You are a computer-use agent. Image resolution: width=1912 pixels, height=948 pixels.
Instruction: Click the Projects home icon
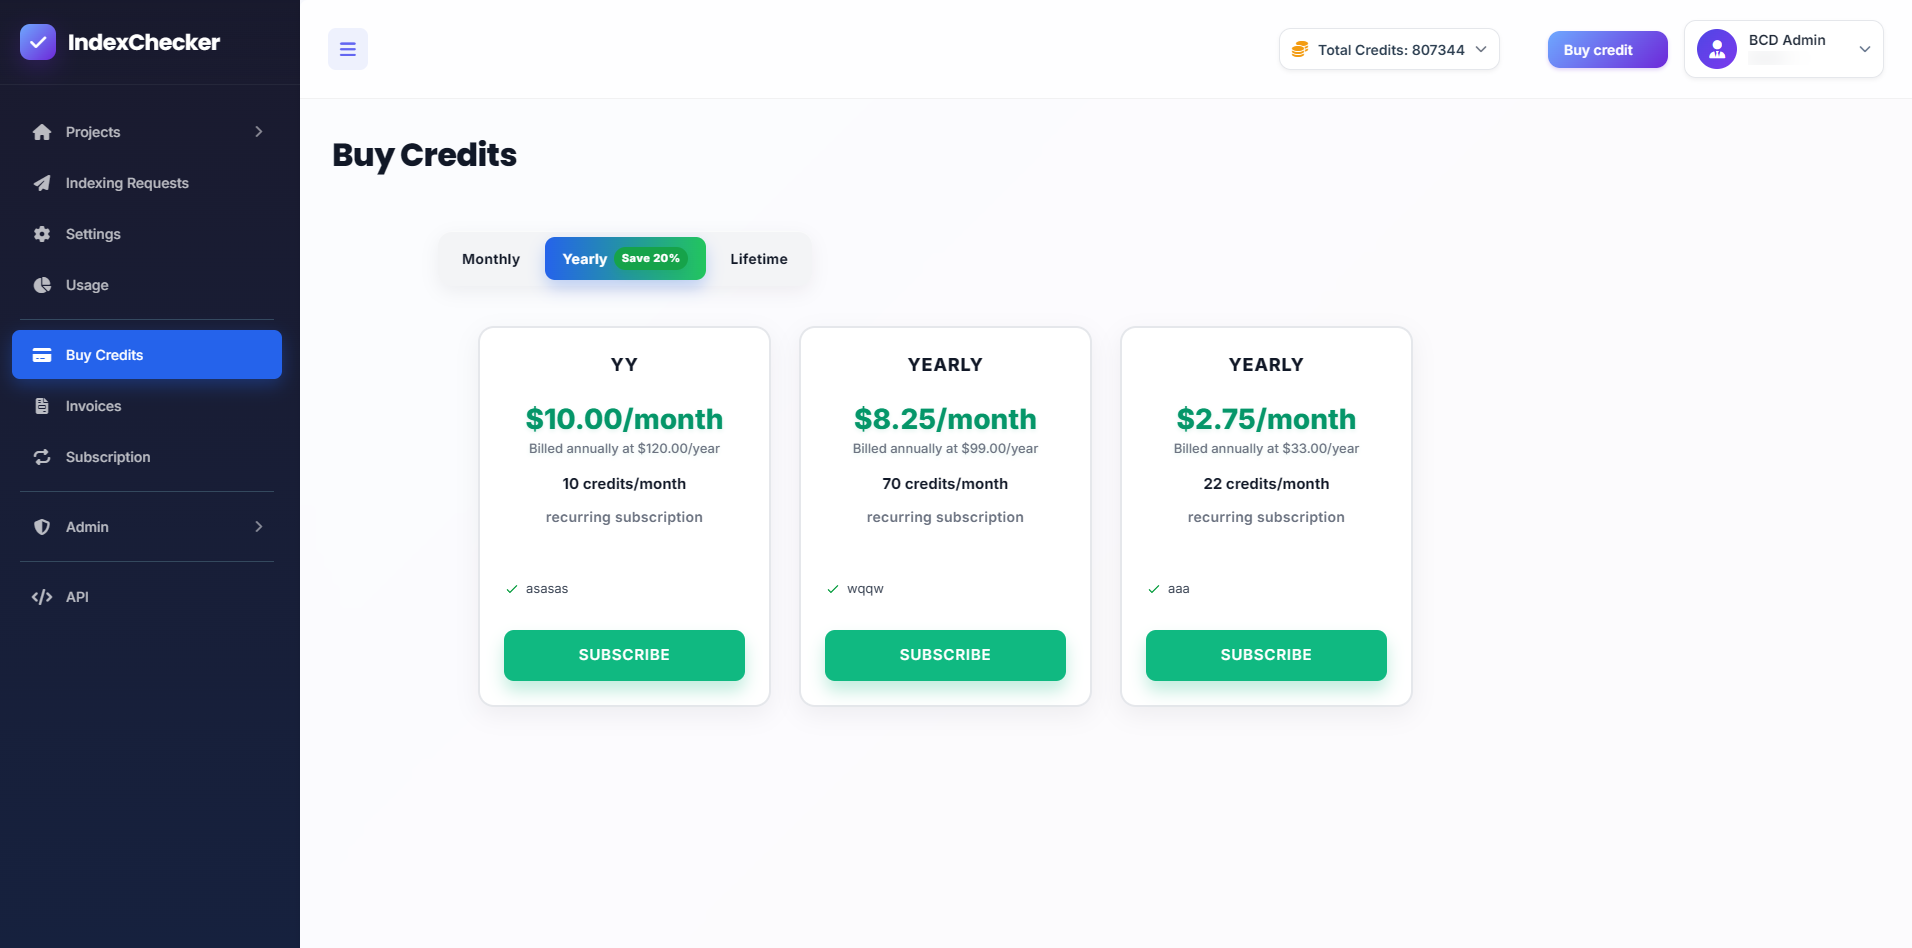coord(42,132)
